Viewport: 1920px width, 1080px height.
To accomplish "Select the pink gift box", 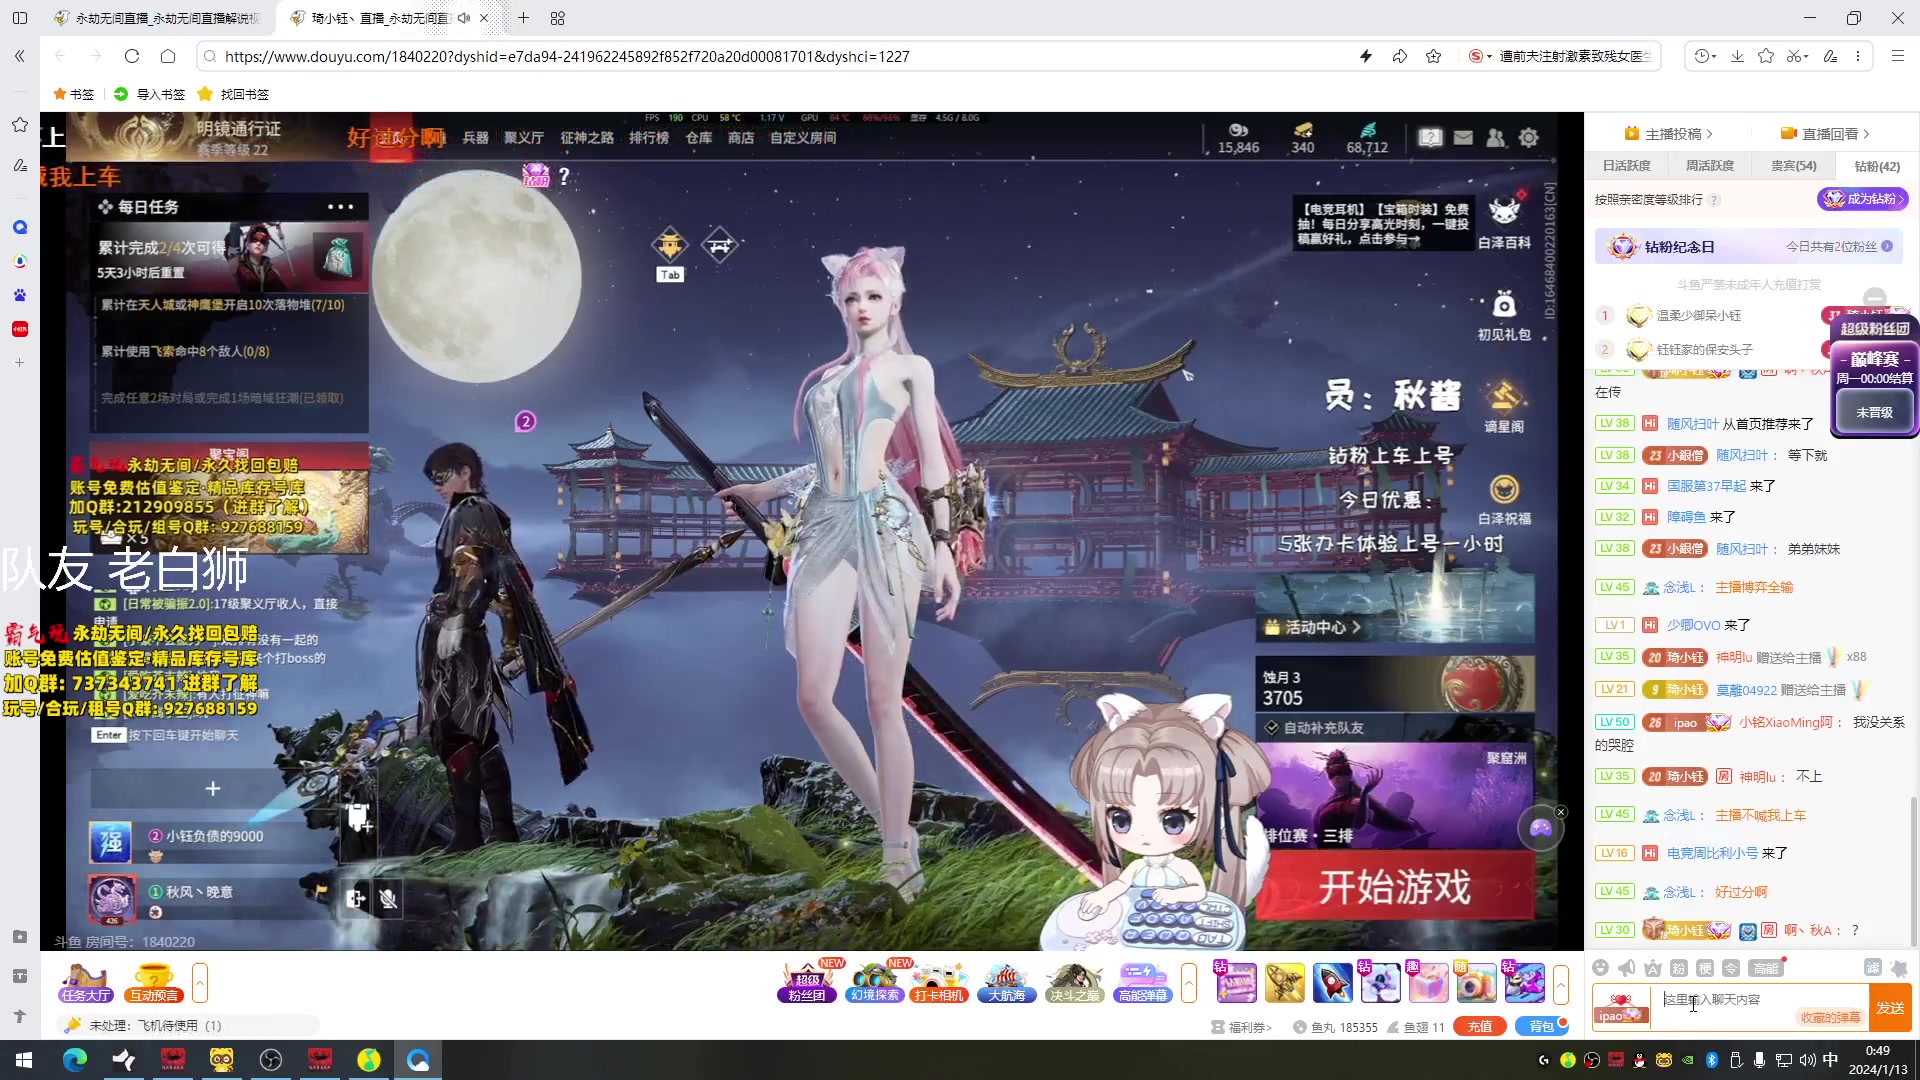I will (1428, 983).
